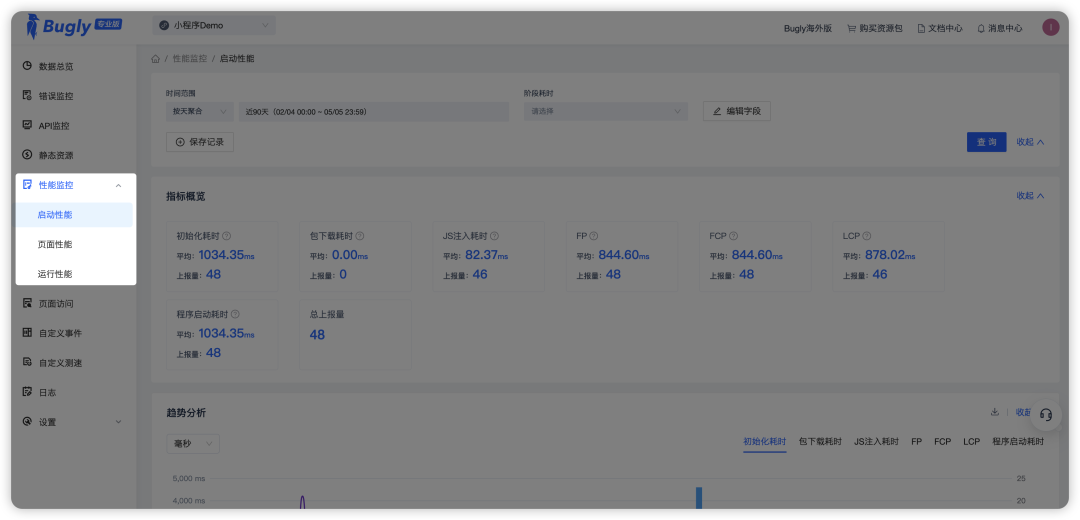Select 启动性能 submenu item
Image resolution: width=1080 pixels, height=520 pixels.
tap(74, 215)
